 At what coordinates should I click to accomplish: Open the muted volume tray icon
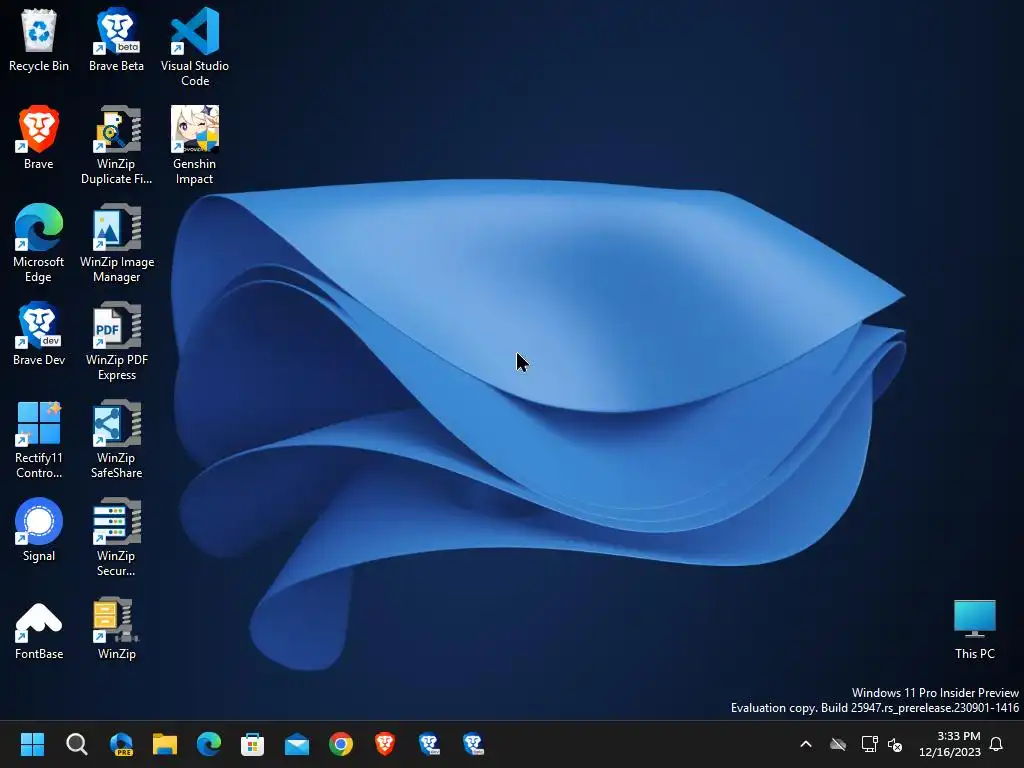point(895,744)
